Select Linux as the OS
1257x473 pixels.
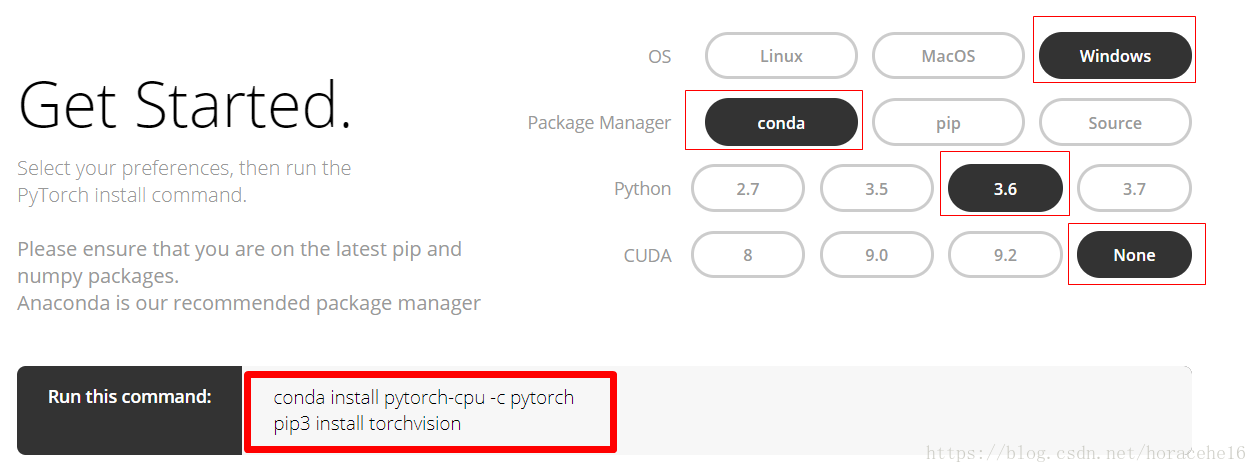tap(781, 56)
